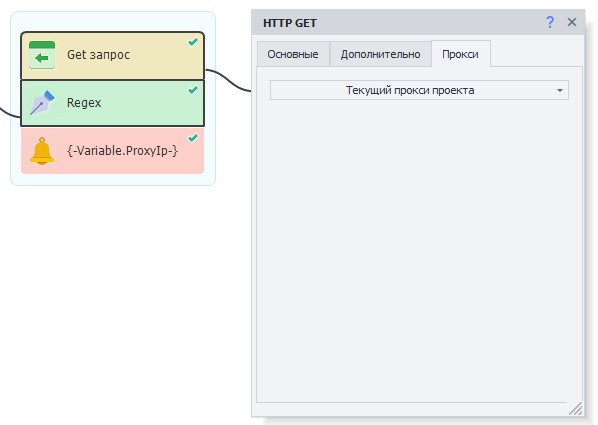Click the dropdown arrow of the proxy selector
The image size is (598, 425).
[559, 90]
